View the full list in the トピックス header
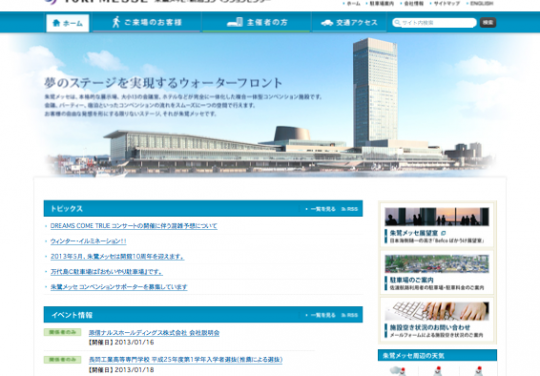This screenshot has width=540, height=376. tap(320, 209)
